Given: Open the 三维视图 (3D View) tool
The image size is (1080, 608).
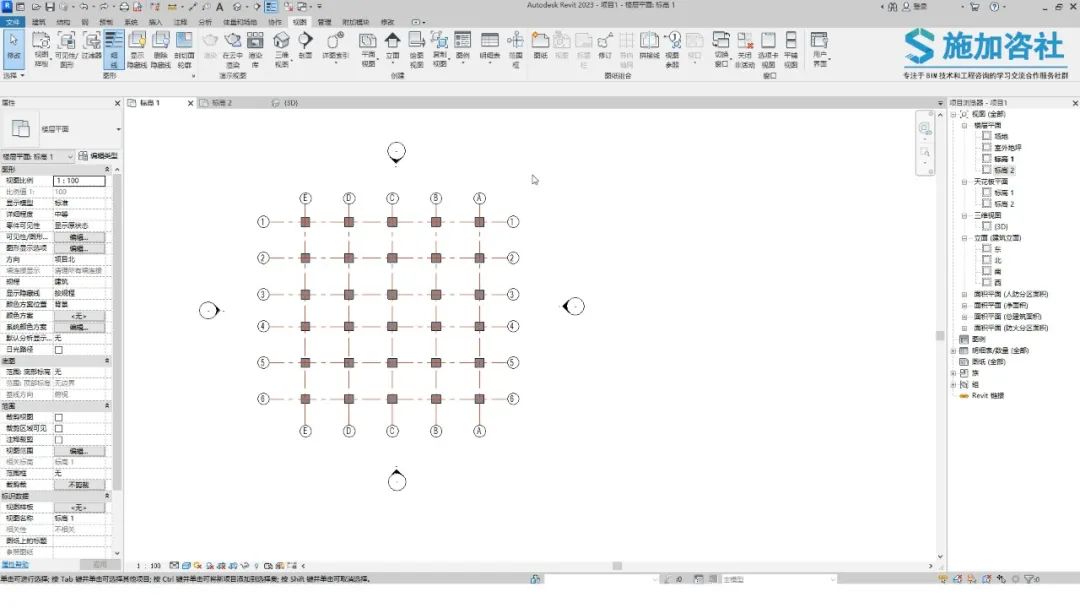Looking at the screenshot, I should 282,48.
